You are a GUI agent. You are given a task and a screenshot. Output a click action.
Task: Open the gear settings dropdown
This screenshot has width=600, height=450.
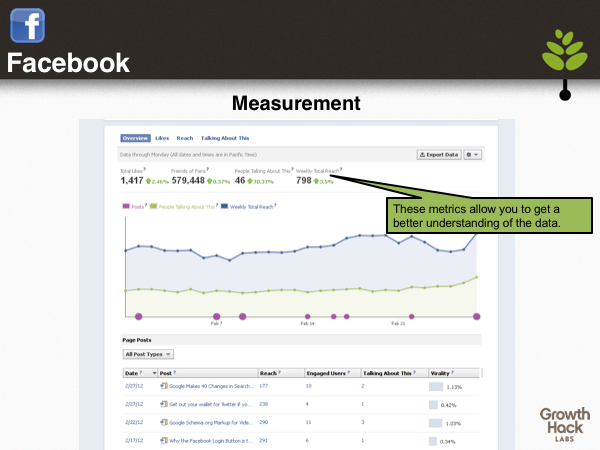(x=473, y=155)
